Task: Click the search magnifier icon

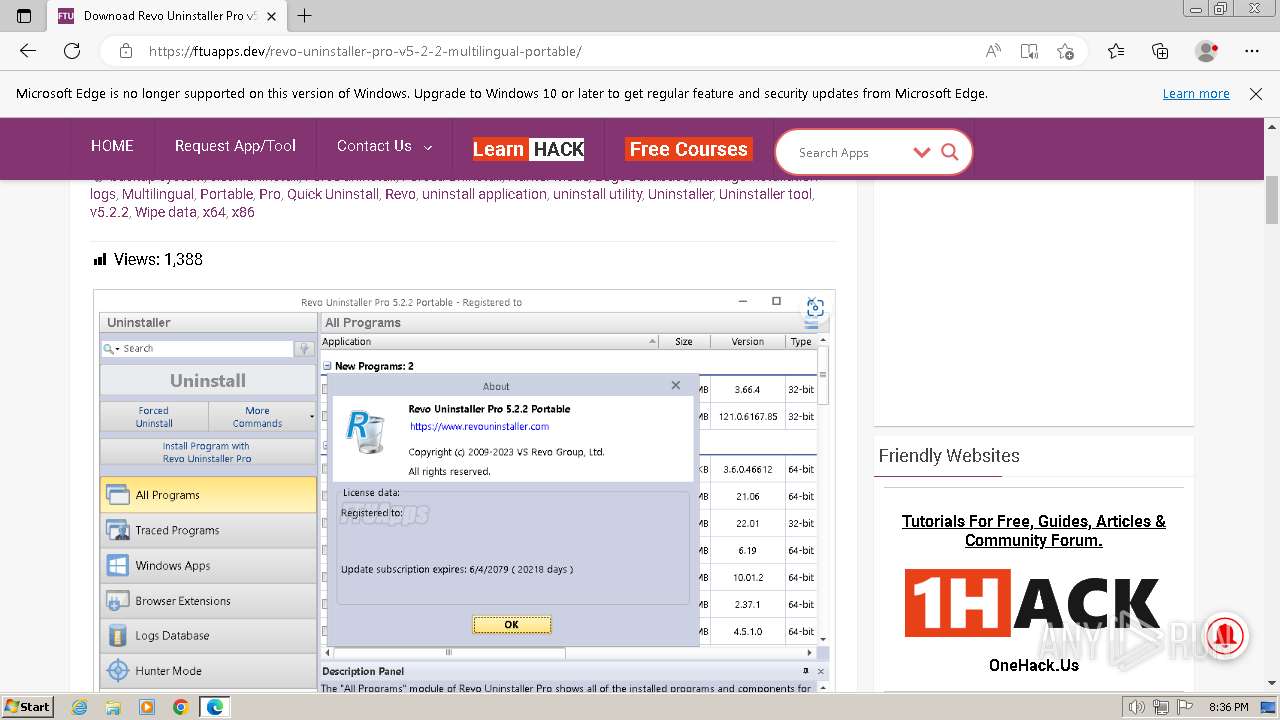Action: pyautogui.click(x=950, y=153)
